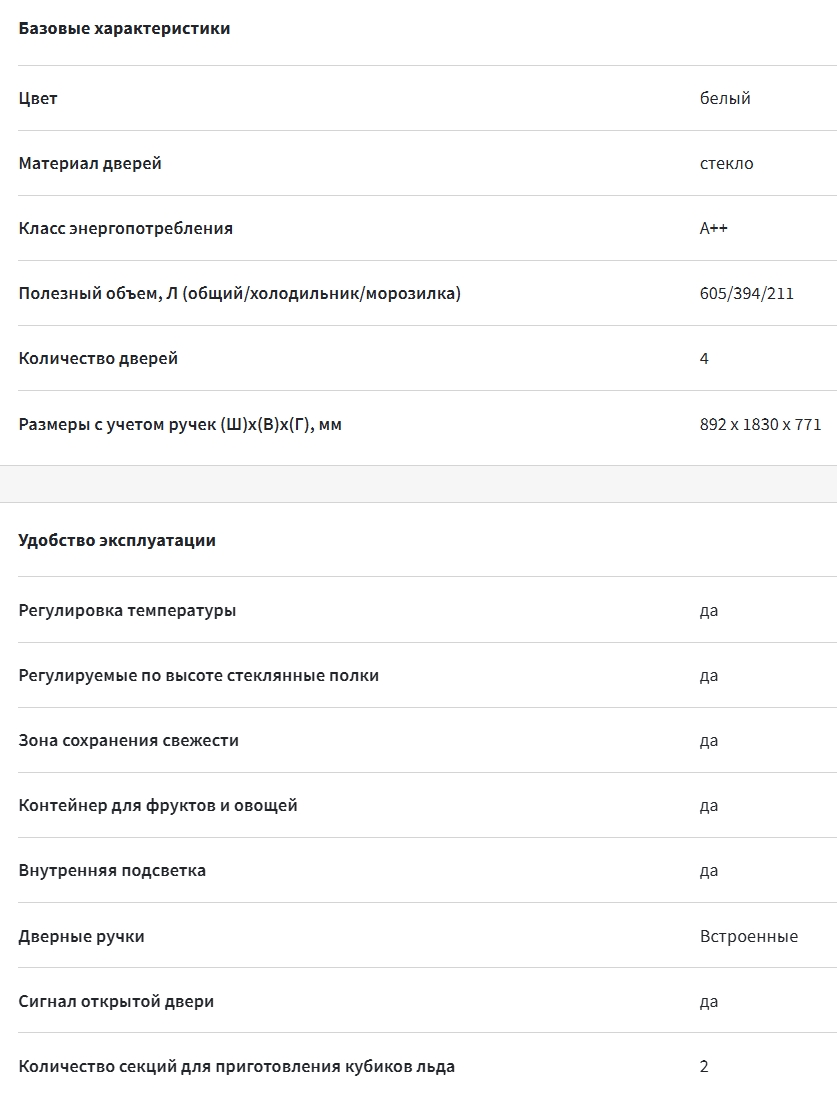
Task: Click the Полезный объем row label
Action: tap(240, 293)
